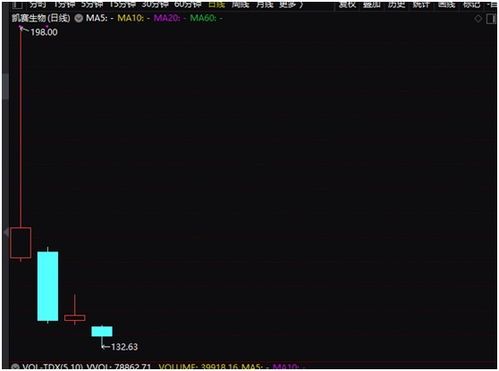Click the 标记 mark button
This screenshot has width=499, height=371.
pos(472,5)
